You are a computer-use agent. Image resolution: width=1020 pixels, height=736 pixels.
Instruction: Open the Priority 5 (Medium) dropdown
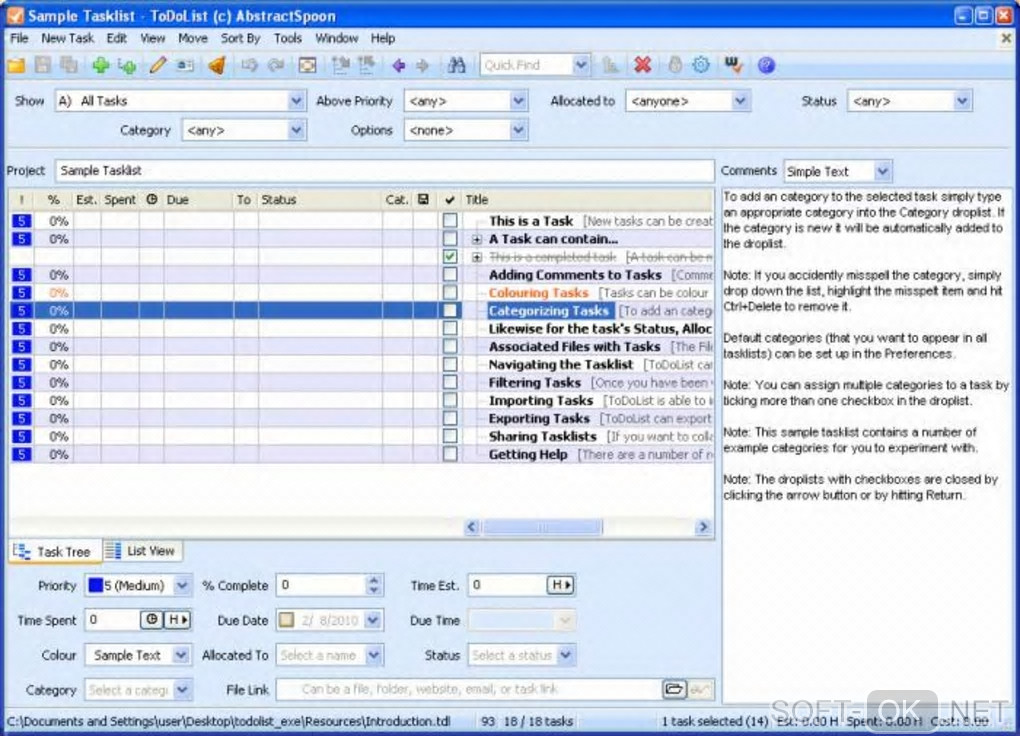coord(182,585)
